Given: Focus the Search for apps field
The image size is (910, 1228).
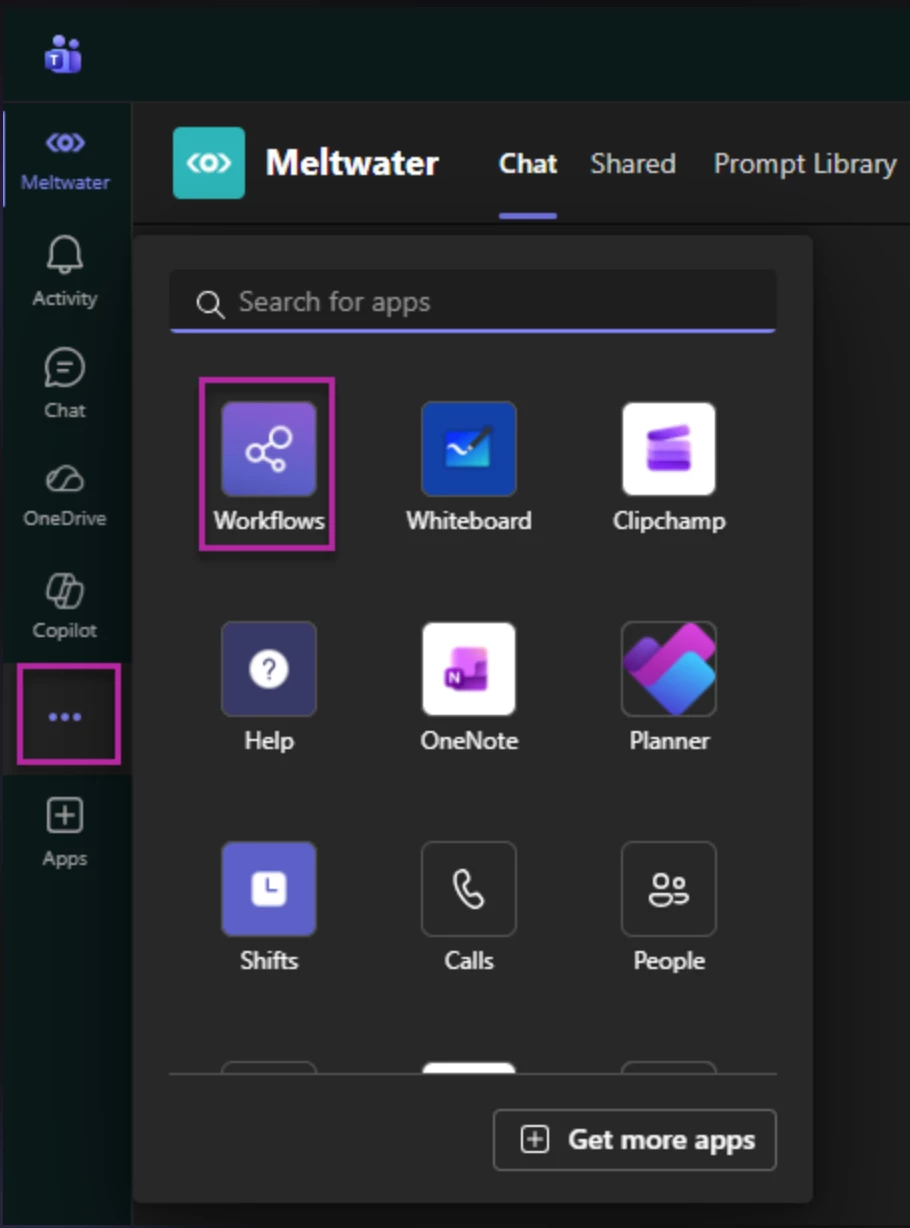Looking at the screenshot, I should coord(473,302).
